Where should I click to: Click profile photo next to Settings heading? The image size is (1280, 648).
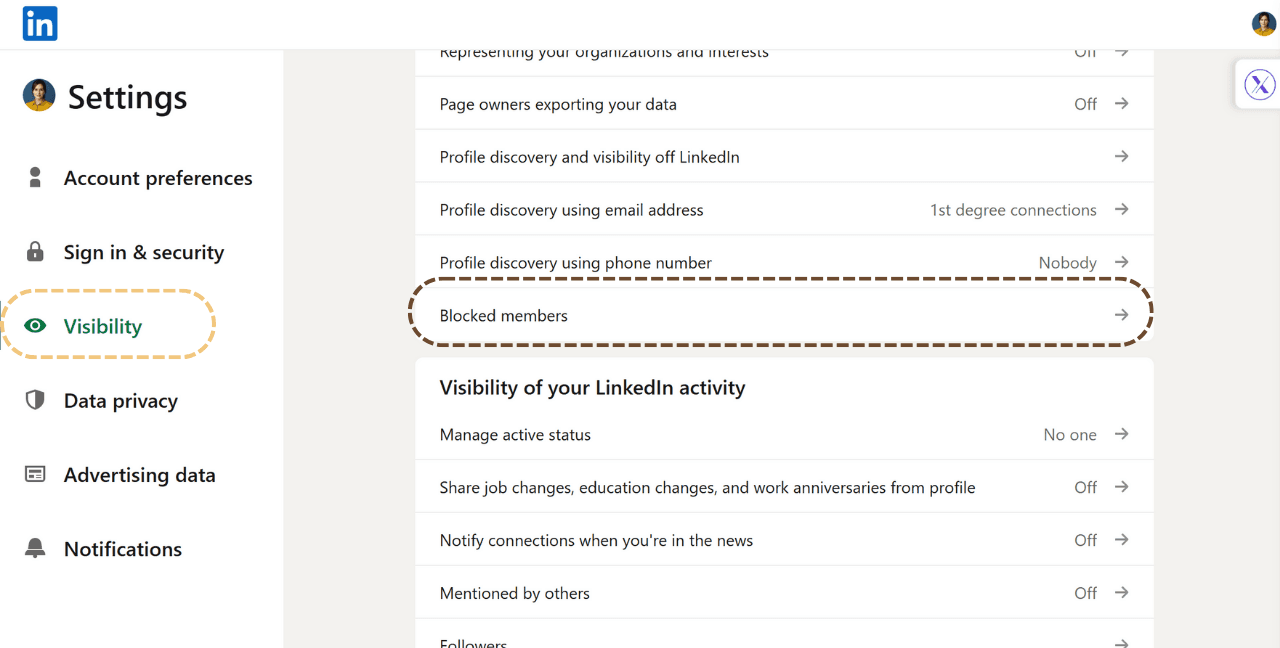(x=39, y=96)
